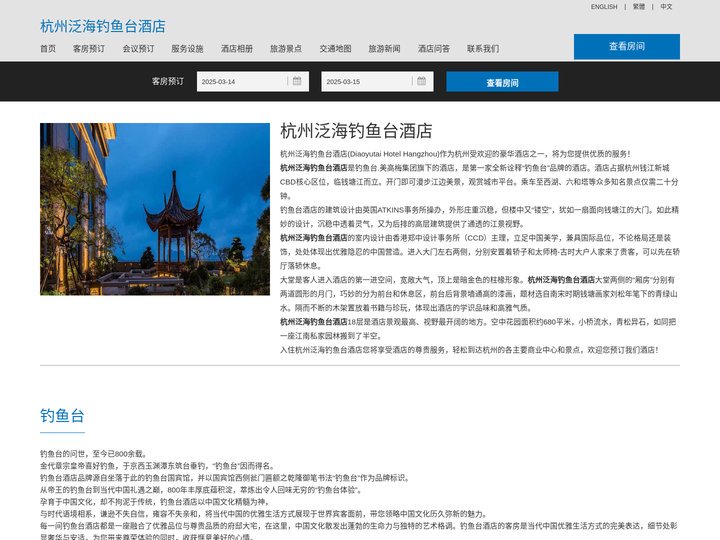Open the 联系我们 menu item
Screen dimensions: 720x540
(483, 49)
